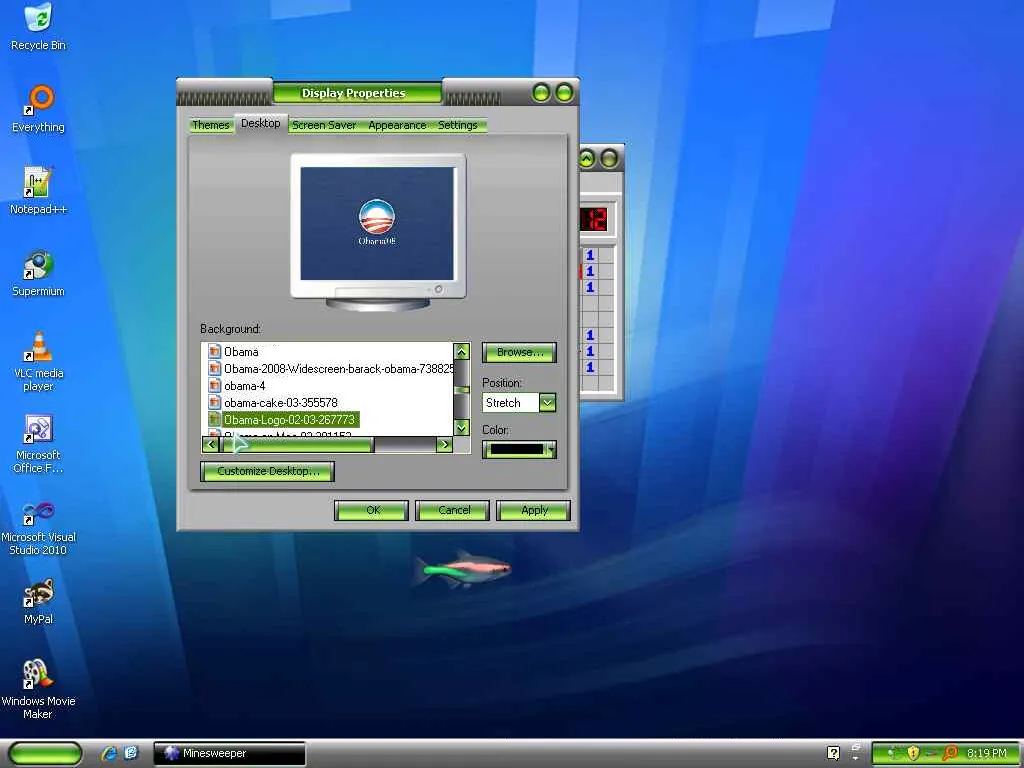Click the security shield tray icon
The width and height of the screenshot is (1024, 768).
[x=913, y=753]
